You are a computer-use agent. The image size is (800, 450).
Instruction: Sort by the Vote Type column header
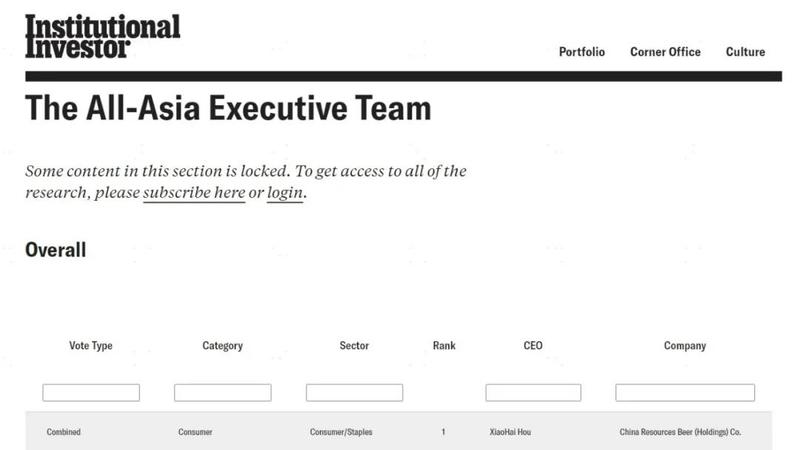point(91,346)
